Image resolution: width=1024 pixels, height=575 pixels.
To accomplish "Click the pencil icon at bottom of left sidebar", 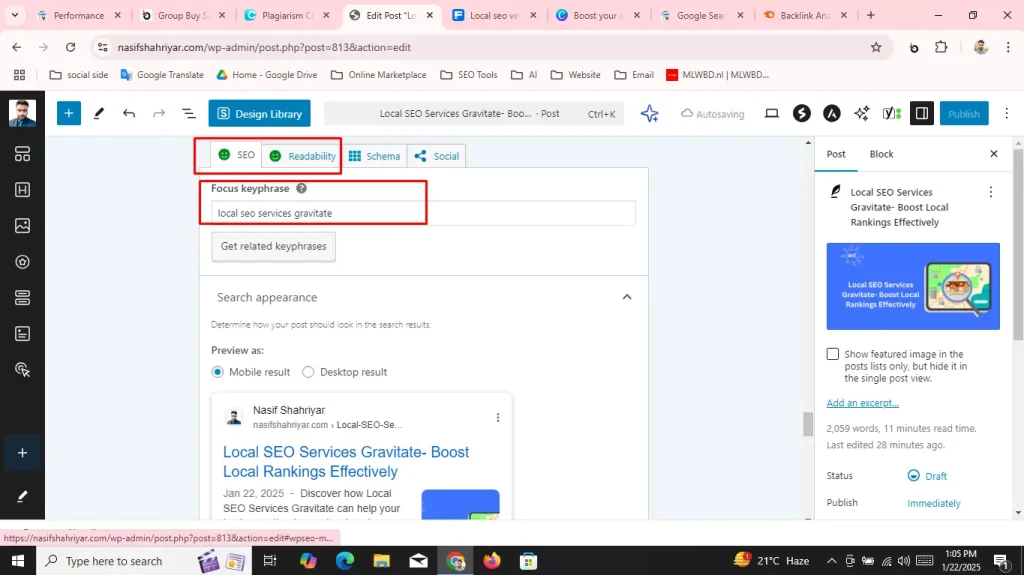I will [x=22, y=497].
